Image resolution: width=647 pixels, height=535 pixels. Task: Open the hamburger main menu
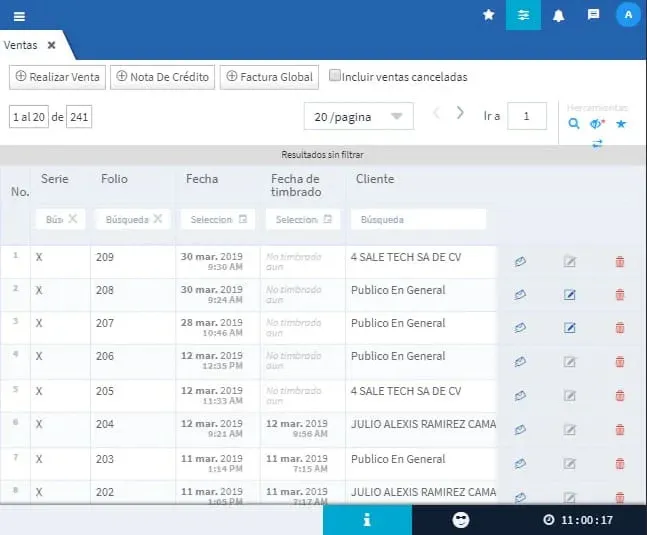[x=19, y=16]
